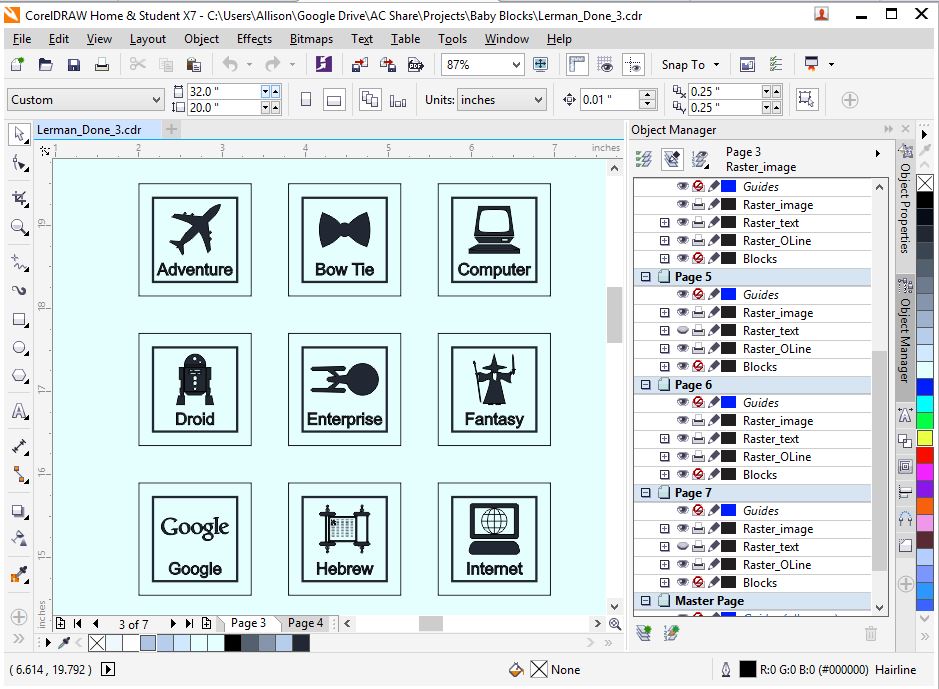This screenshot has height=689, width=939.
Task: Click the yellow color swatch in palette
Action: [x=925, y=438]
